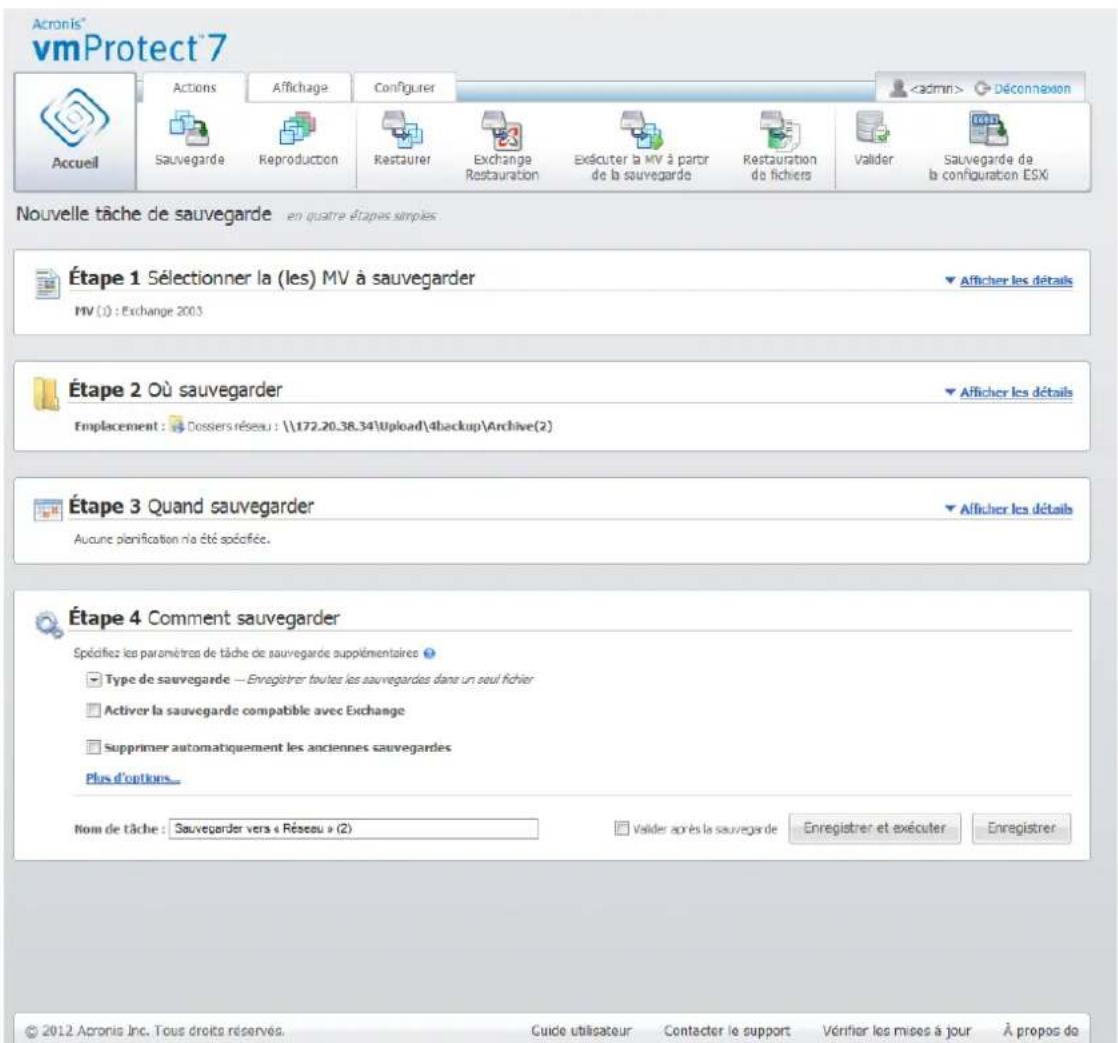This screenshot has height=1043, width=1118.
Task: Click the network folder icon next to Dossiers réseau
Action: click(177, 426)
